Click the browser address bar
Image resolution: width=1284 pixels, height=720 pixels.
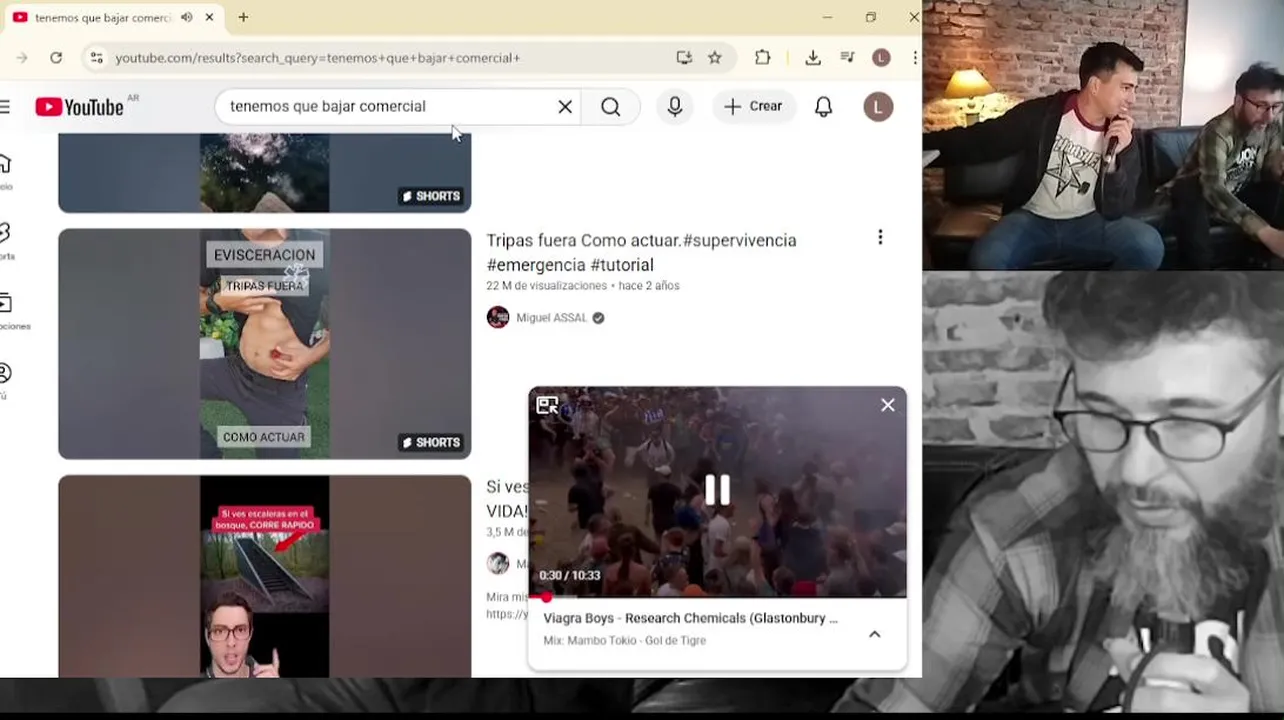pos(390,58)
